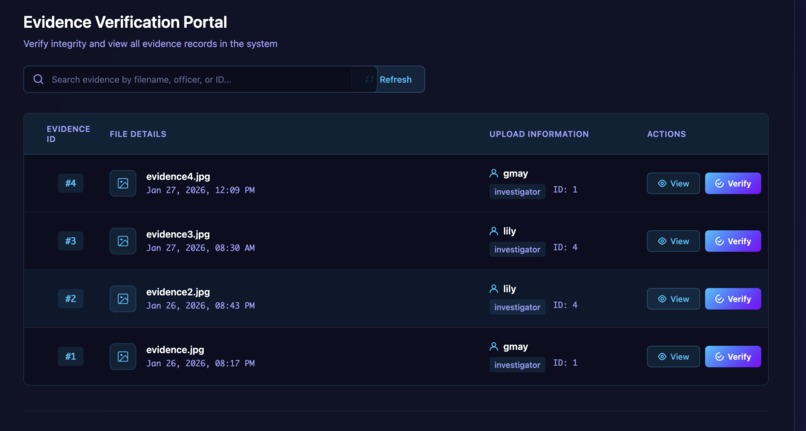Verify evidence #1 integrity
The width and height of the screenshot is (806, 431).
[x=733, y=356]
